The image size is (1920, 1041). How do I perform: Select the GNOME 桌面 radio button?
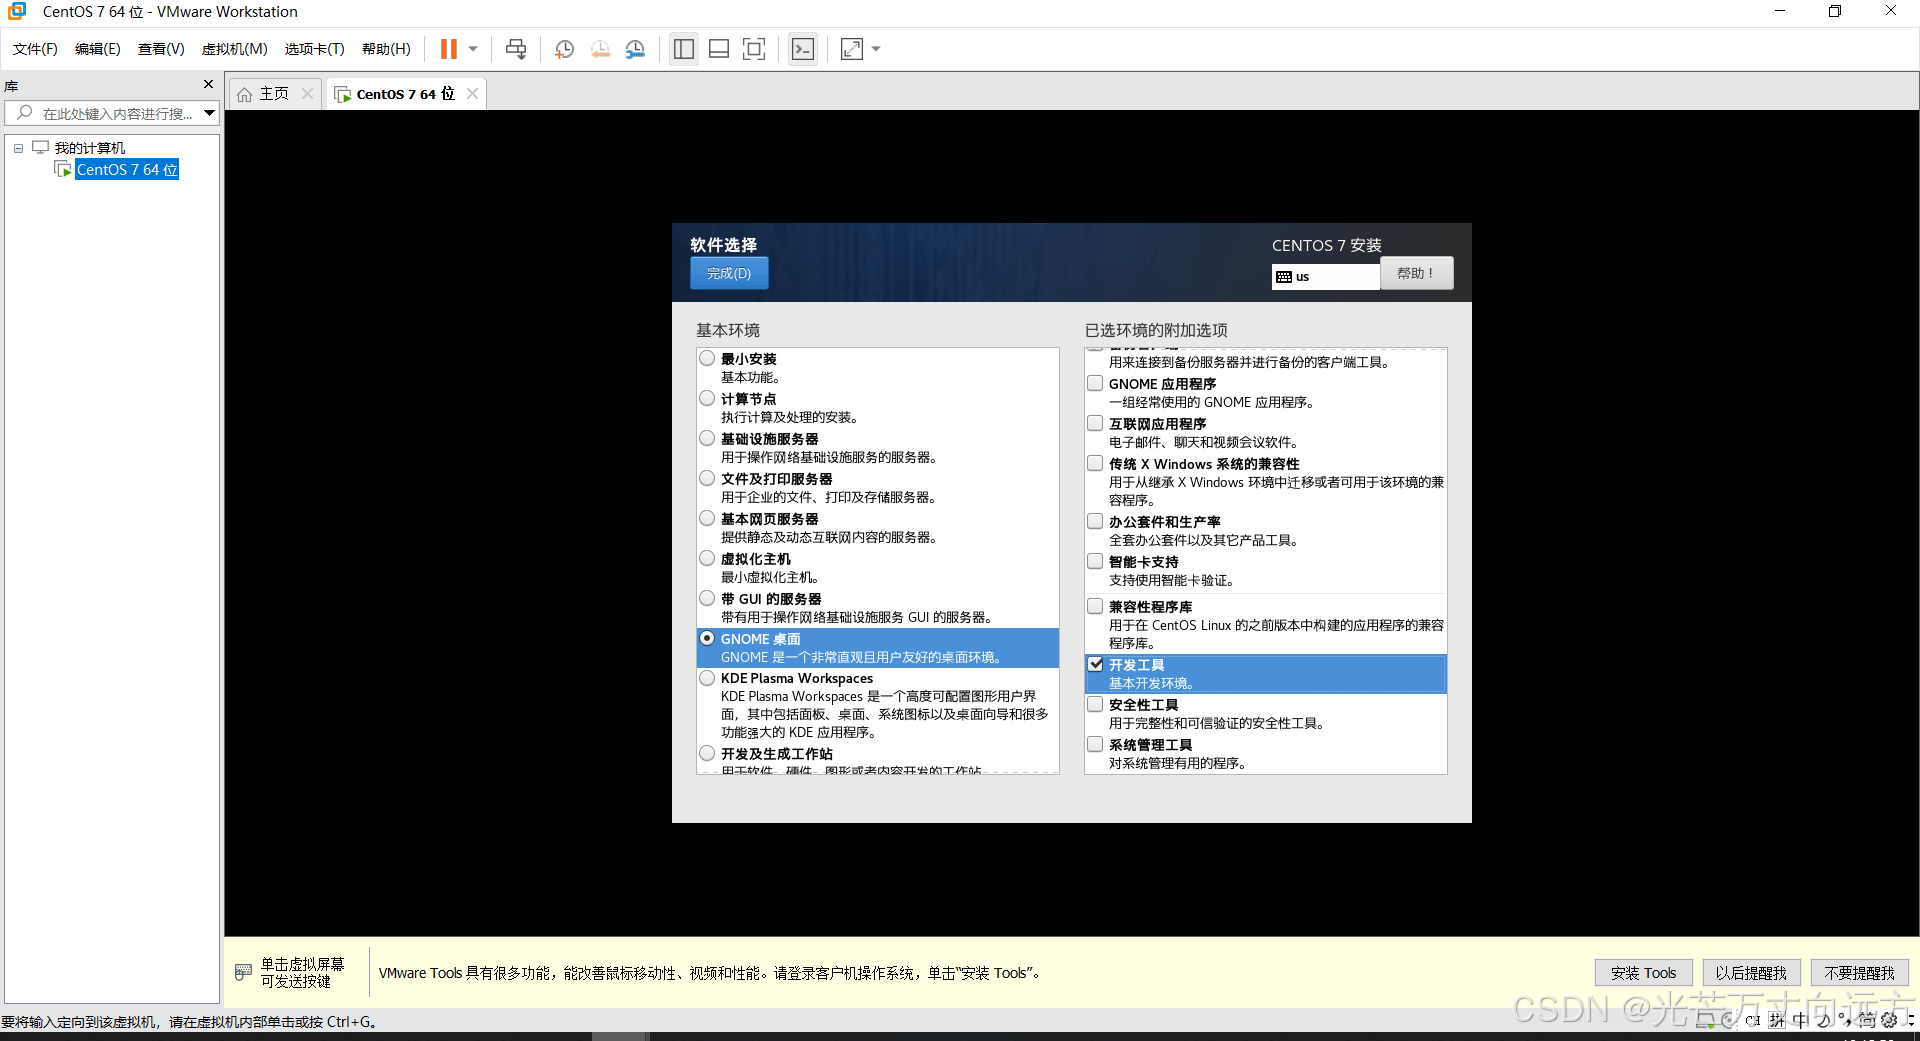click(707, 638)
